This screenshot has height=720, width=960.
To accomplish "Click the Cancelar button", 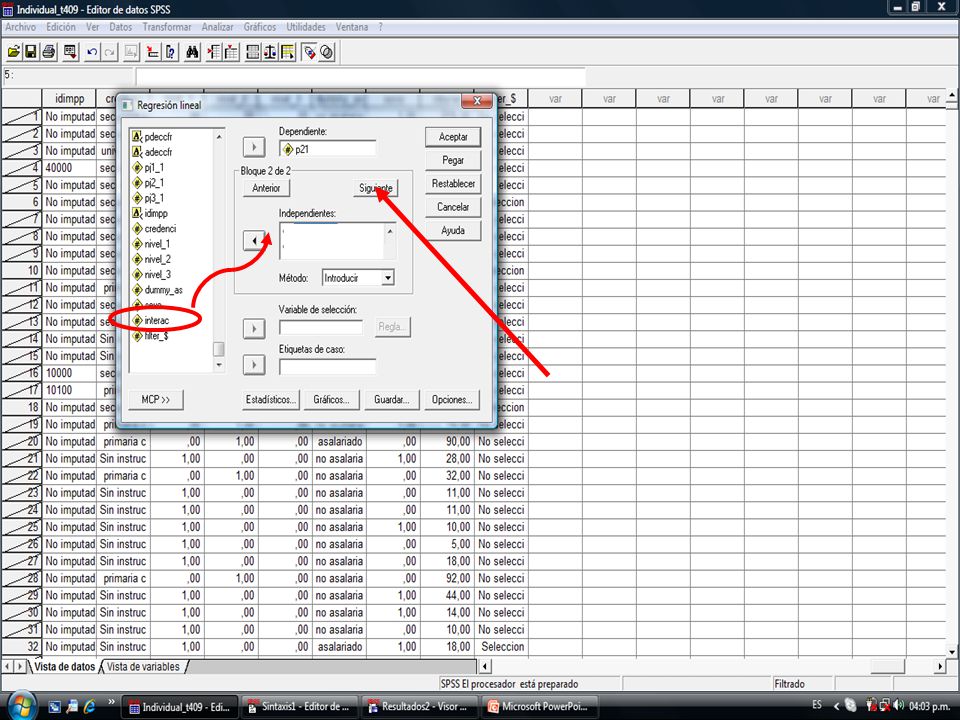I will (x=453, y=207).
